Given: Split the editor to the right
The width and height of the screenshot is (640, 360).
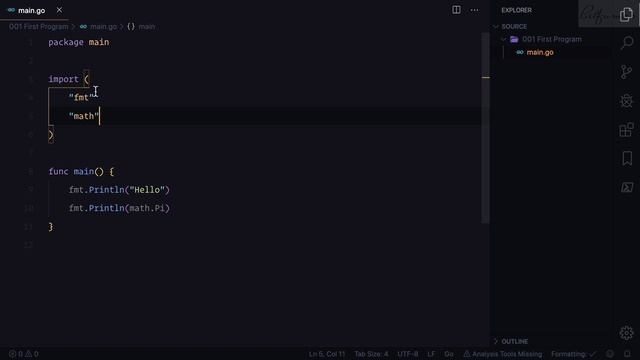Looking at the screenshot, I should coord(456,10).
